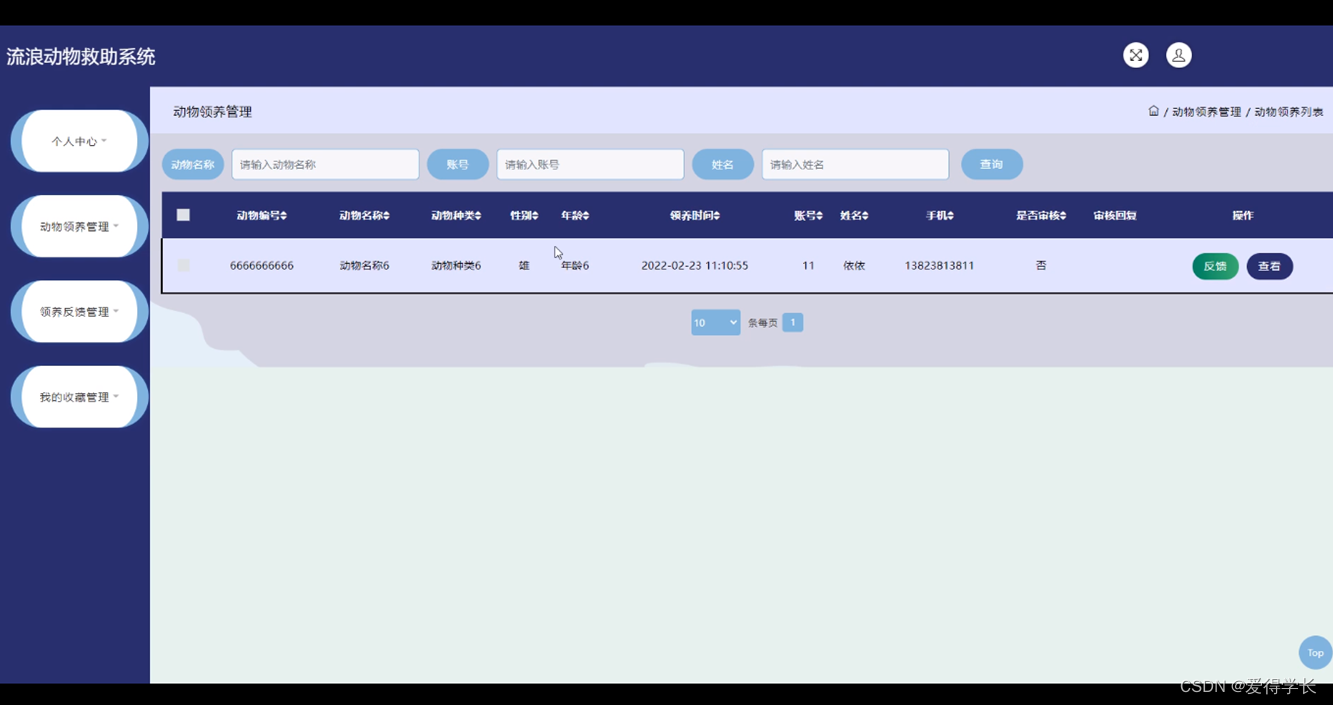
Task: Click the 动物名称 input field
Action: click(x=325, y=164)
